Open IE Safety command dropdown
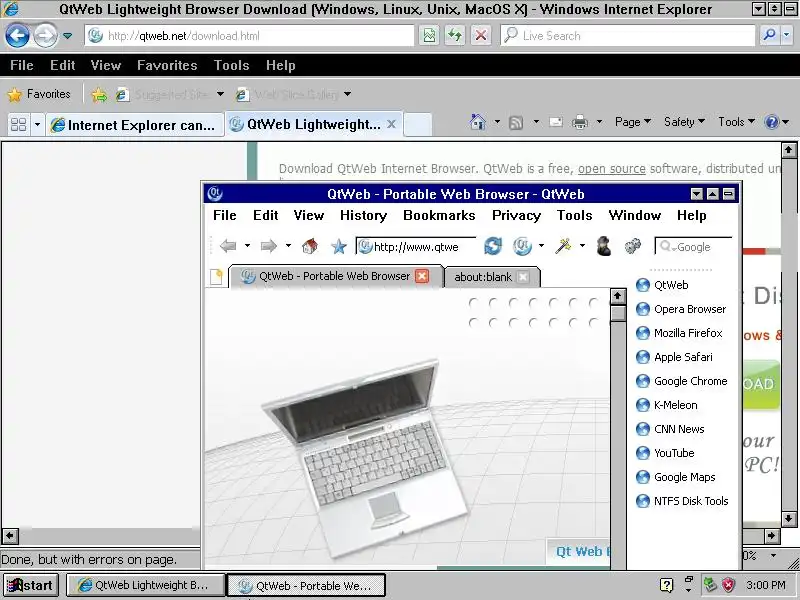The height and width of the screenshot is (600, 800). [684, 122]
